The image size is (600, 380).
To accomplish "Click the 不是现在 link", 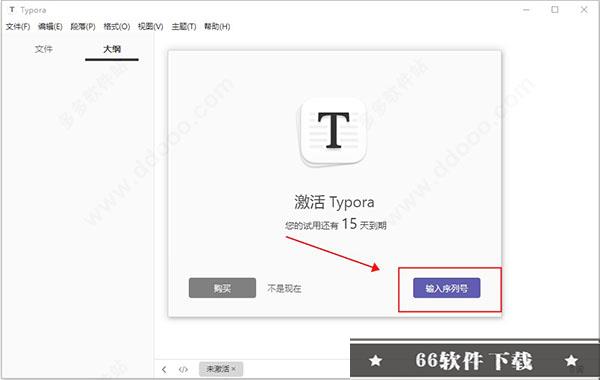I will [284, 288].
